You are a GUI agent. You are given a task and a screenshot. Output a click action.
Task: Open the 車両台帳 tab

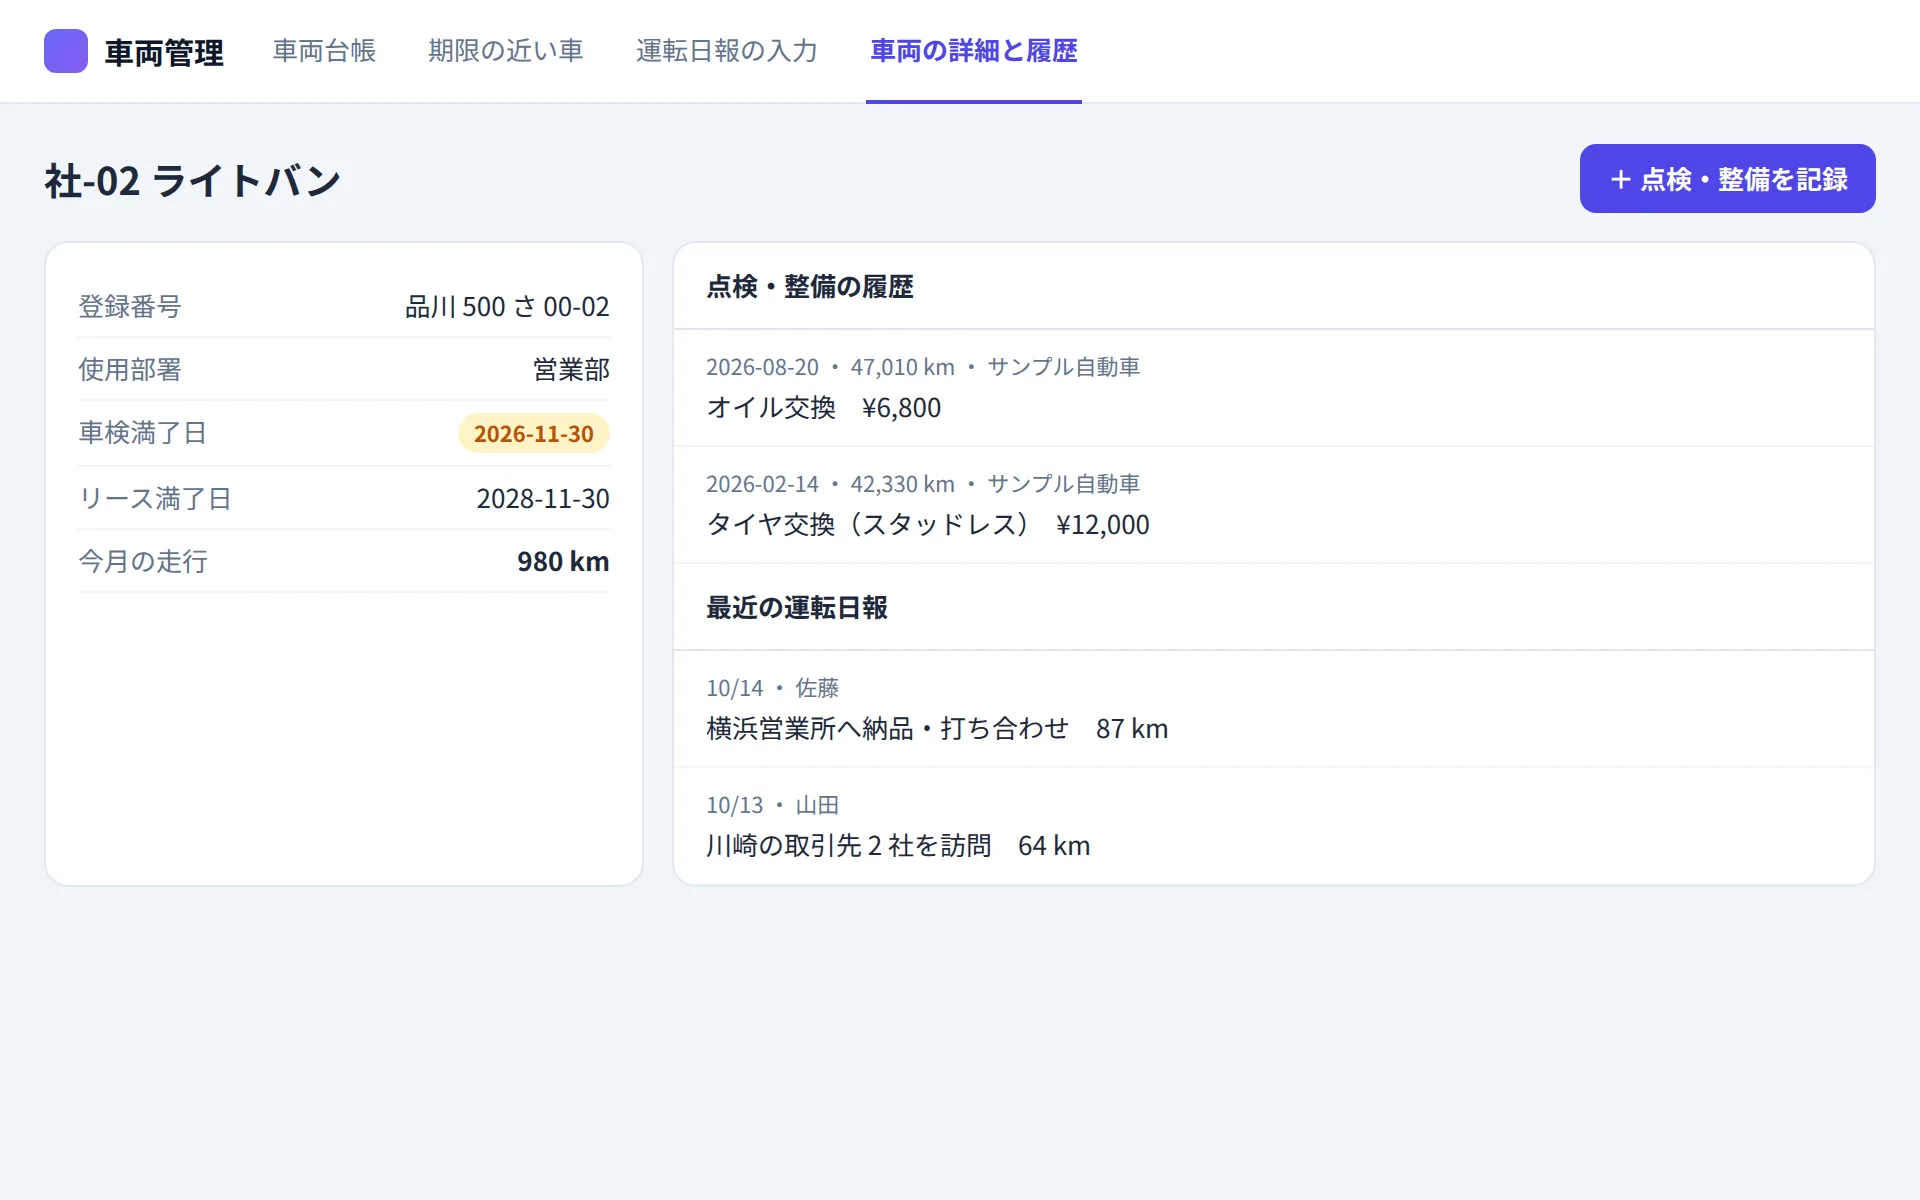click(x=324, y=51)
